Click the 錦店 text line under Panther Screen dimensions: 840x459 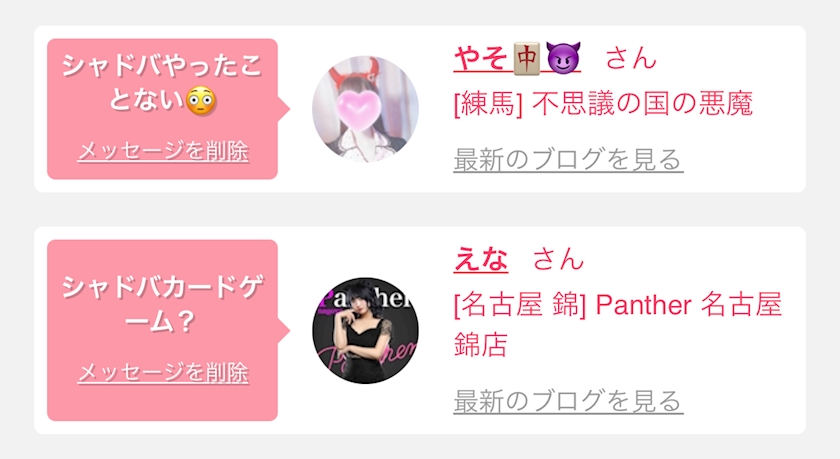pos(481,344)
